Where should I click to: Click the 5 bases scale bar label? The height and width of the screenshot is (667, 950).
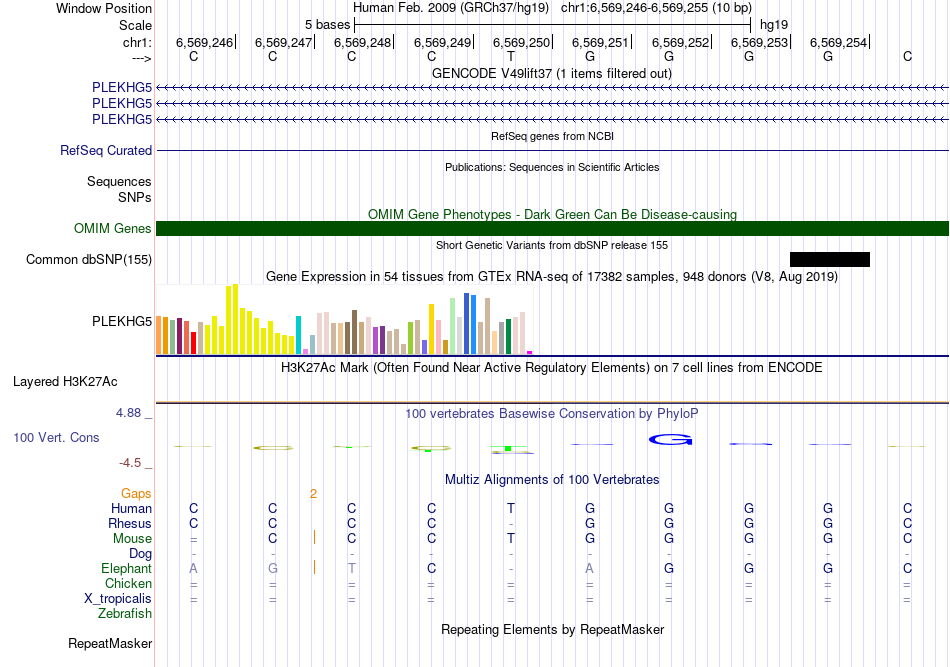pyautogui.click(x=327, y=25)
